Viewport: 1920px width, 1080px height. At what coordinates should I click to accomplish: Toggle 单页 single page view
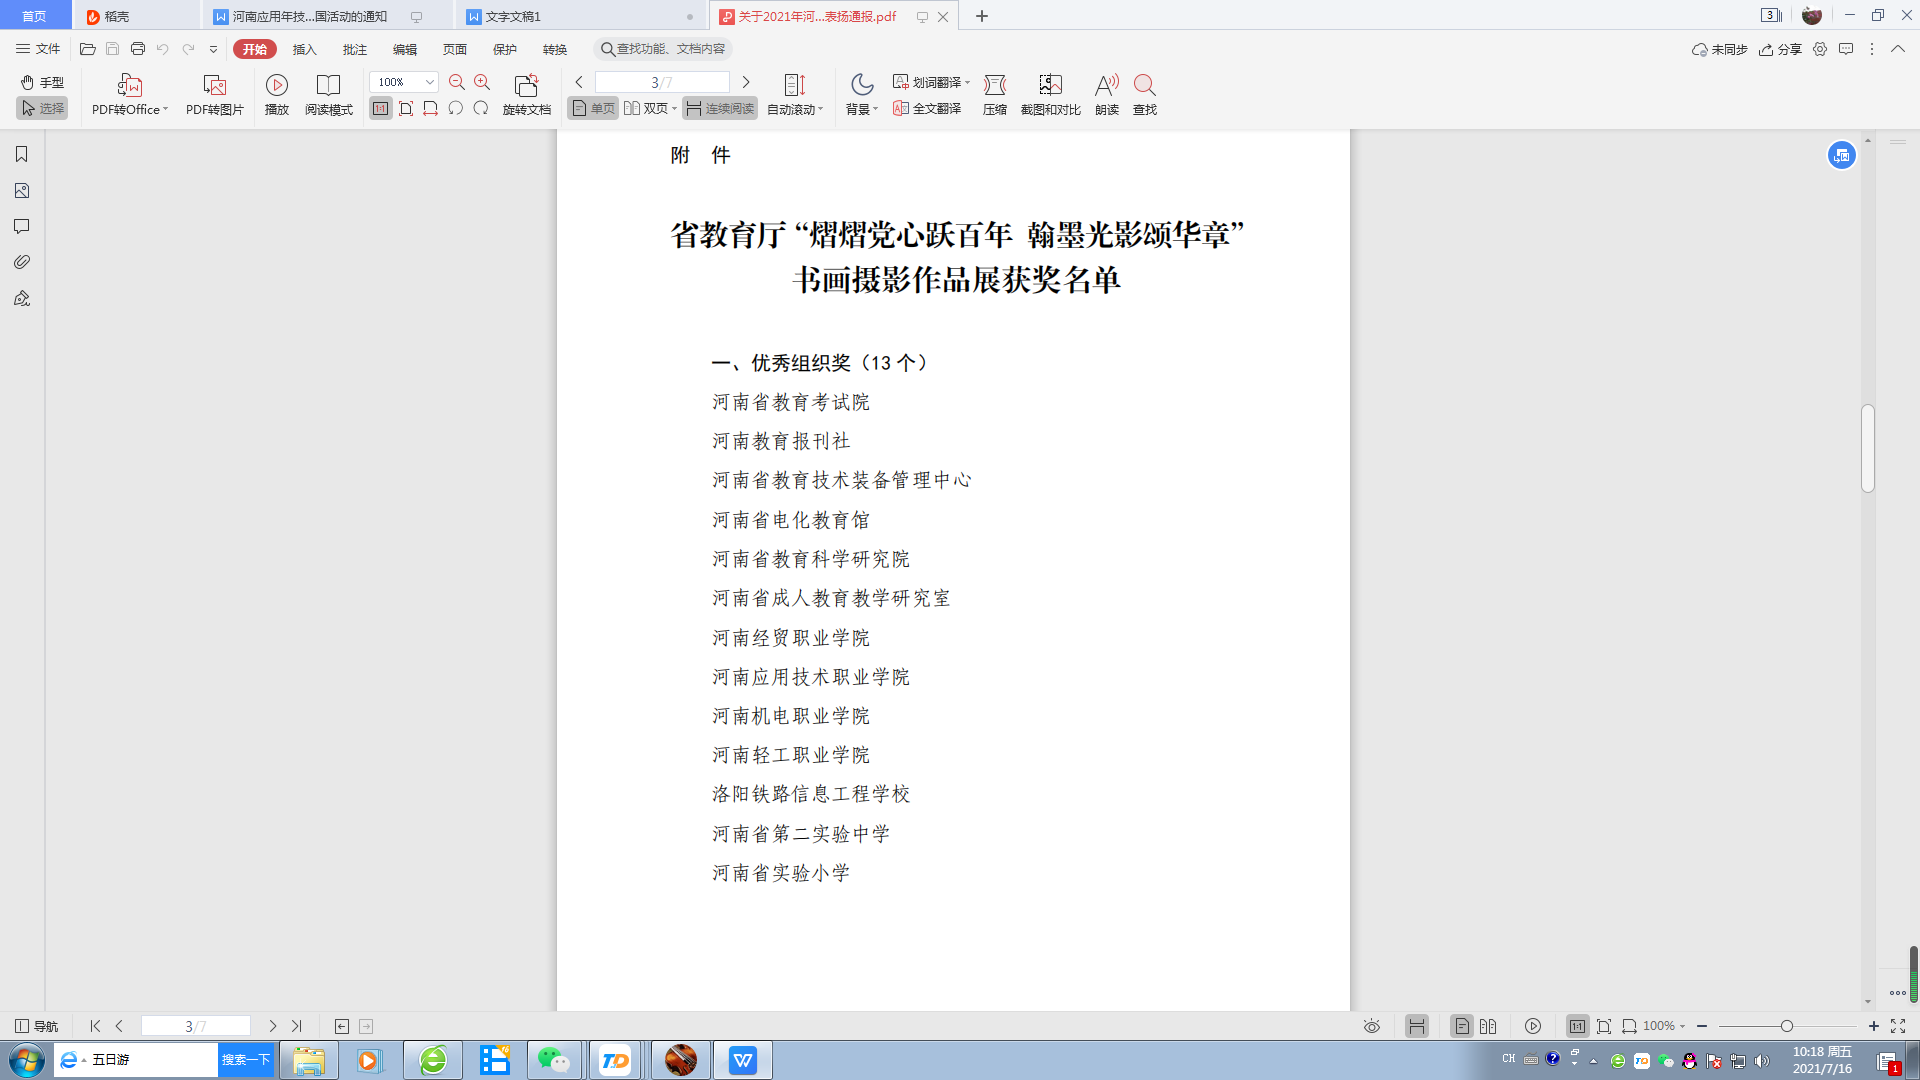(x=593, y=108)
